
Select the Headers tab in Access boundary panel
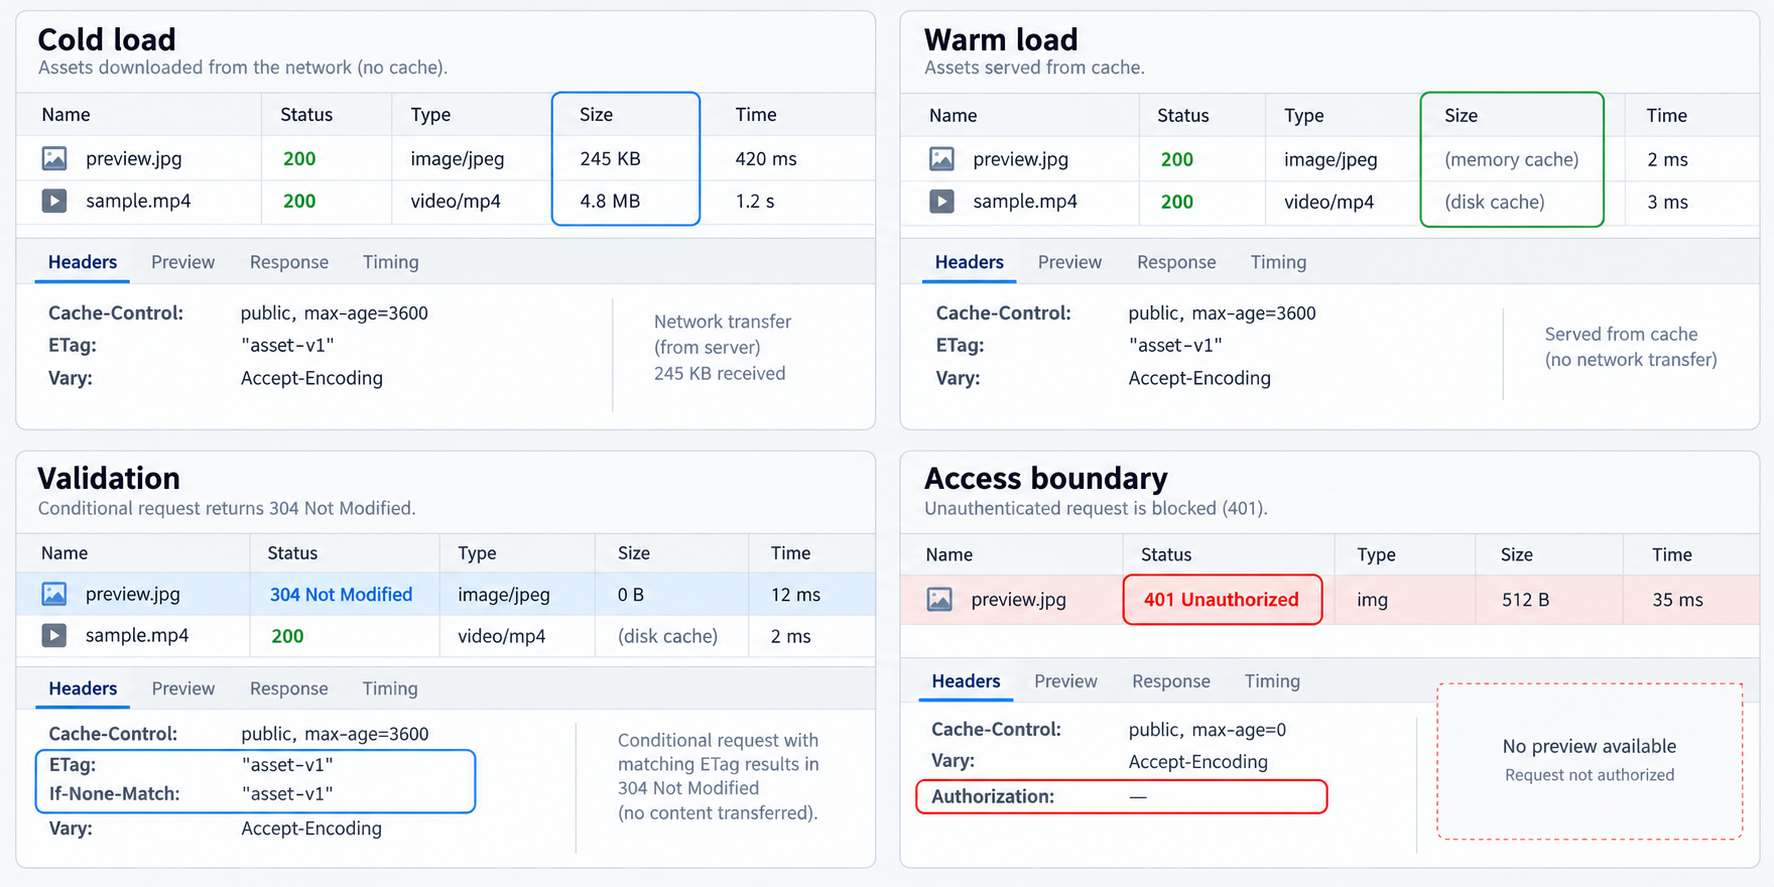(x=966, y=681)
